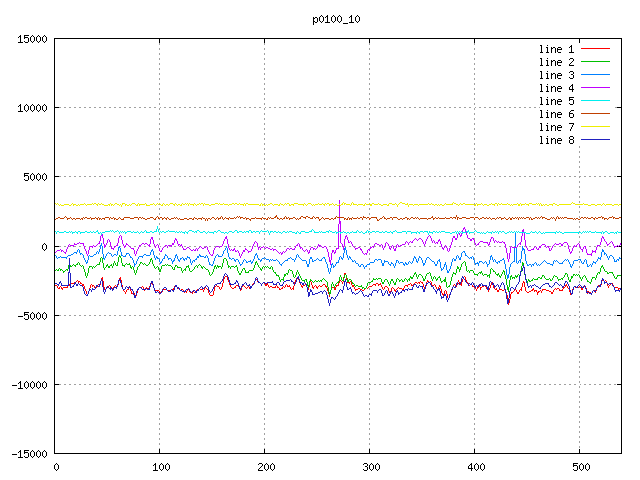Click the tall magenta spike's peak near x=270
The height and width of the screenshot is (480, 640).
(x=339, y=201)
